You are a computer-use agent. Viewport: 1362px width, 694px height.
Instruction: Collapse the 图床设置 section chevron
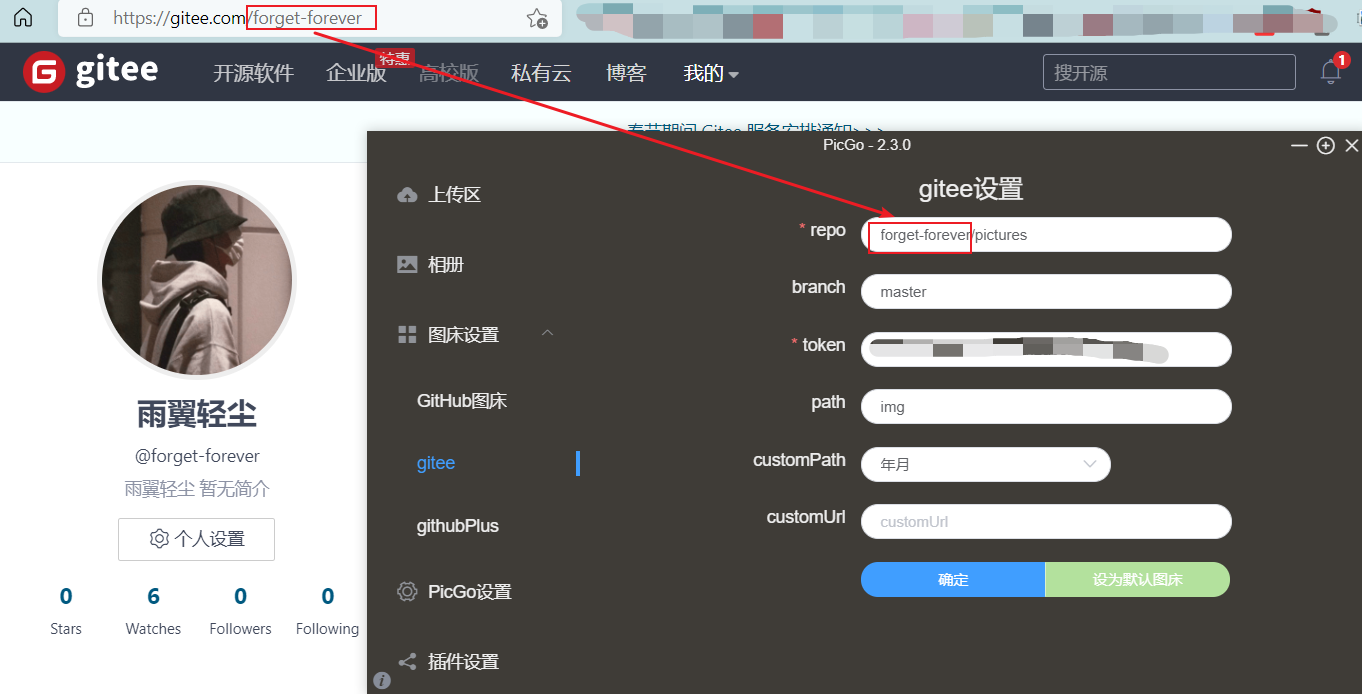point(547,334)
